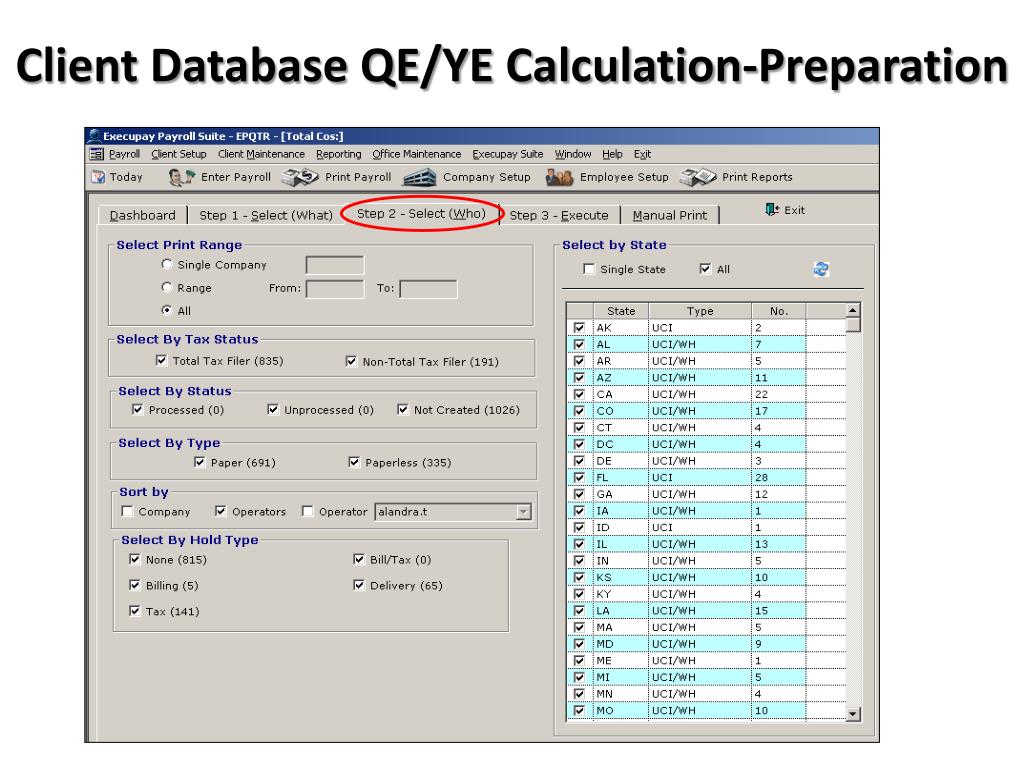Open the Client Setup menu

point(178,154)
